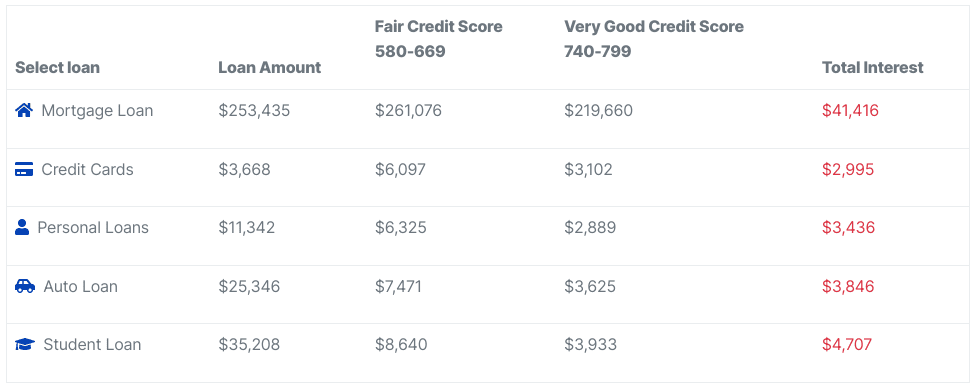The height and width of the screenshot is (388, 976).
Task: Click the Personal Loans person icon
Action: tap(22, 227)
